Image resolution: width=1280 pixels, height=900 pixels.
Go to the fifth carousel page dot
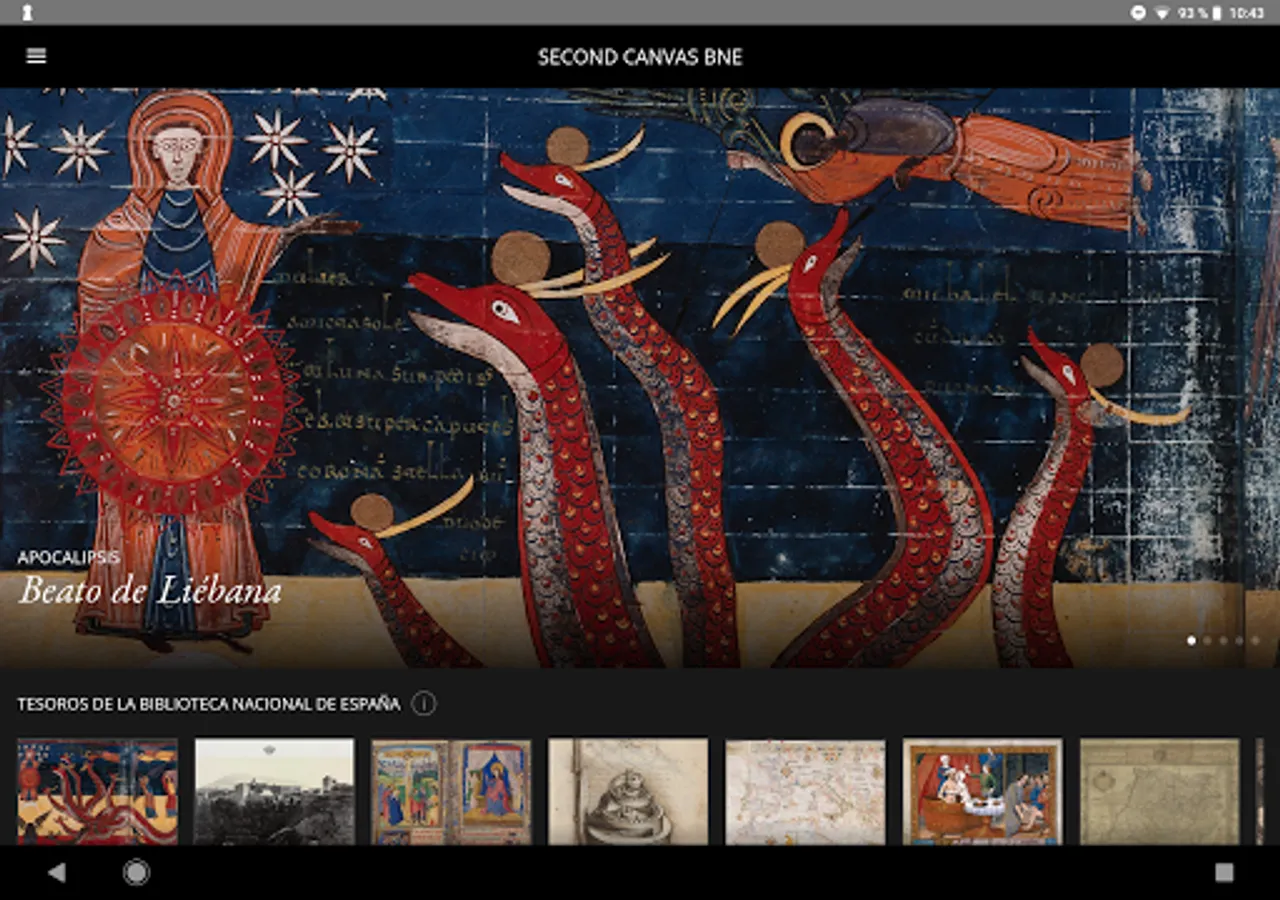pos(1255,640)
